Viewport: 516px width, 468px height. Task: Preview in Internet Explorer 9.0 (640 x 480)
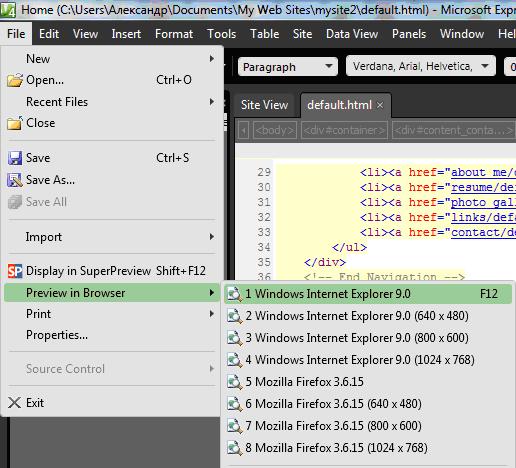[x=368, y=316]
